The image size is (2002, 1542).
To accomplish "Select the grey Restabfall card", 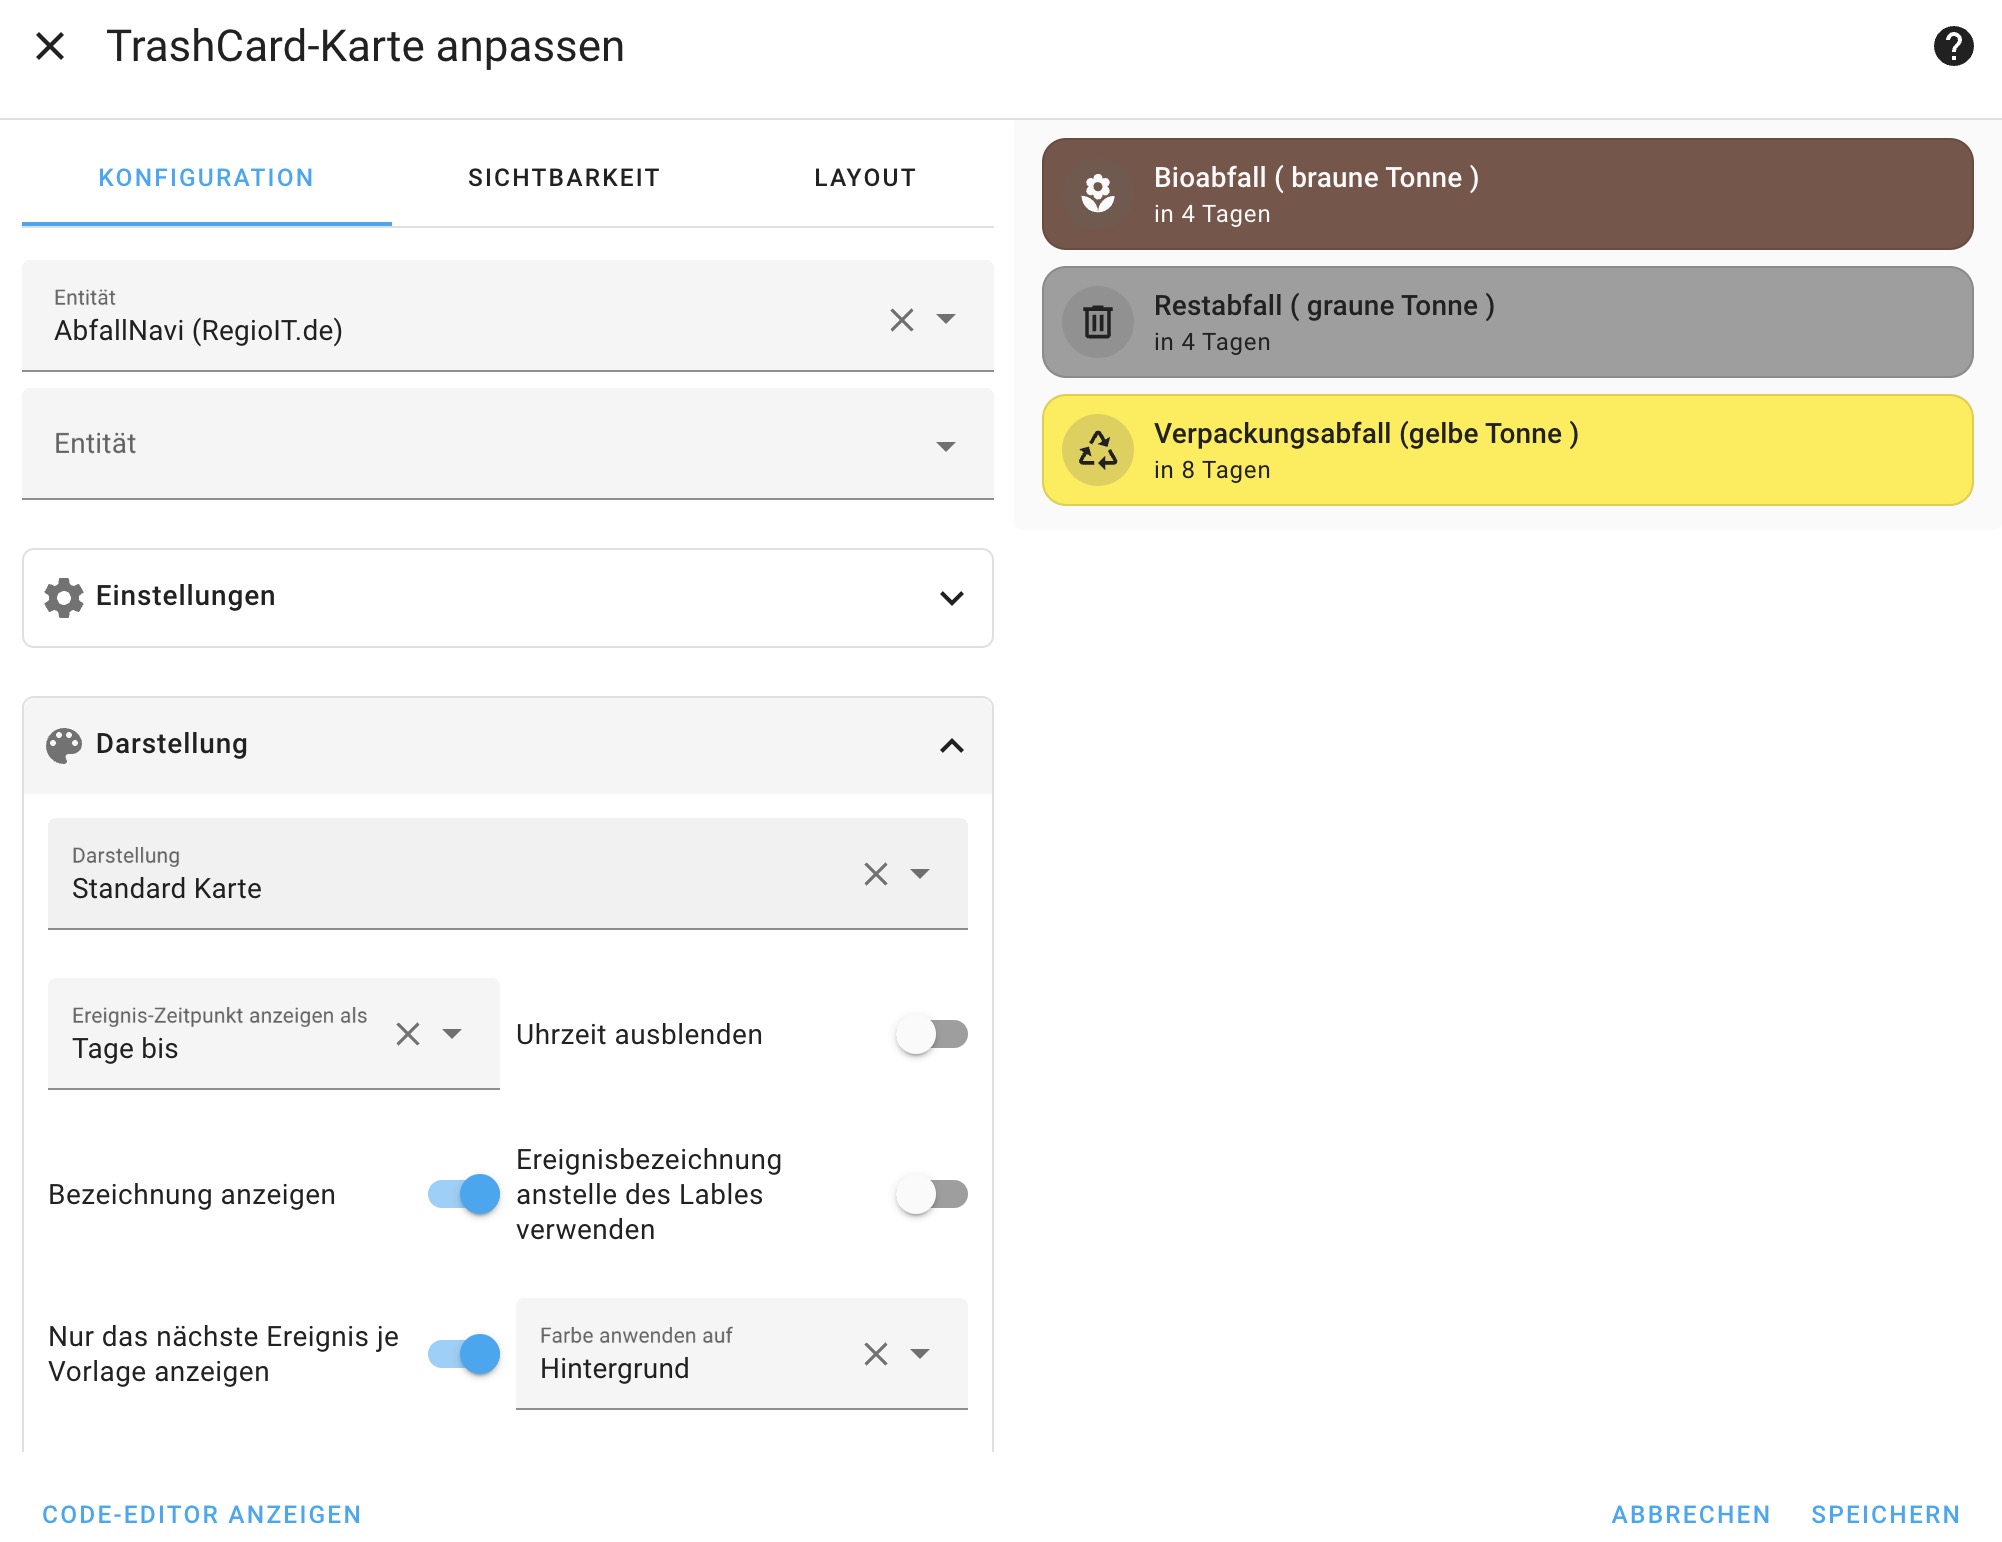I will click(x=1508, y=322).
